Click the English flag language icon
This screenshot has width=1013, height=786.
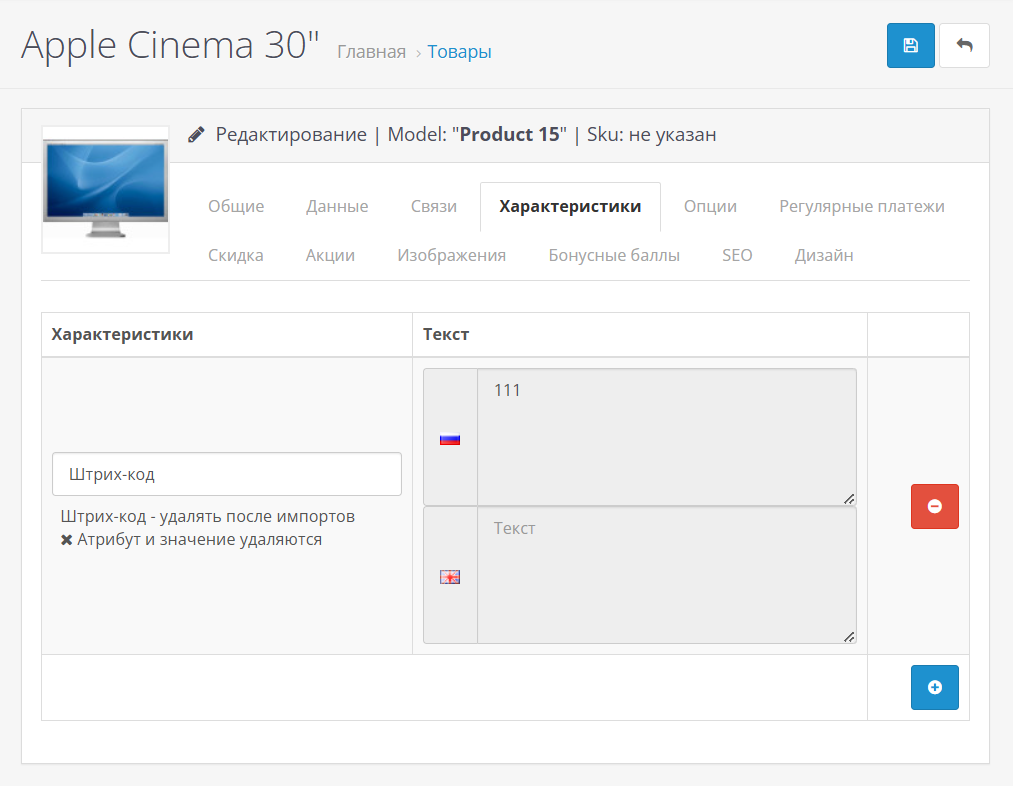click(x=450, y=577)
